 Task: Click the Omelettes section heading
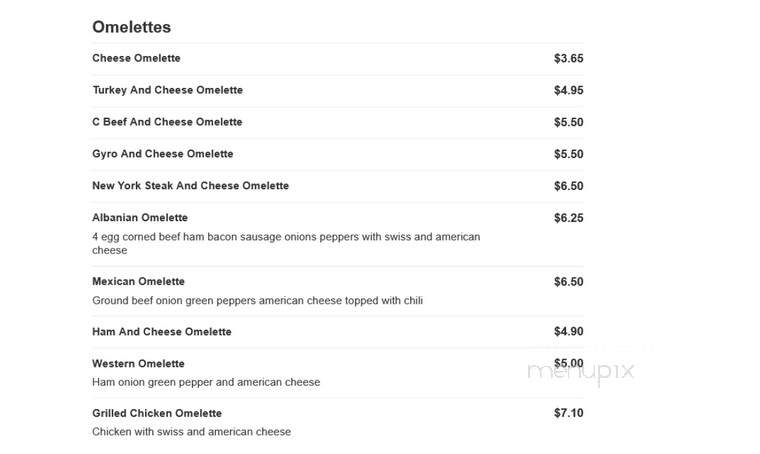131,27
